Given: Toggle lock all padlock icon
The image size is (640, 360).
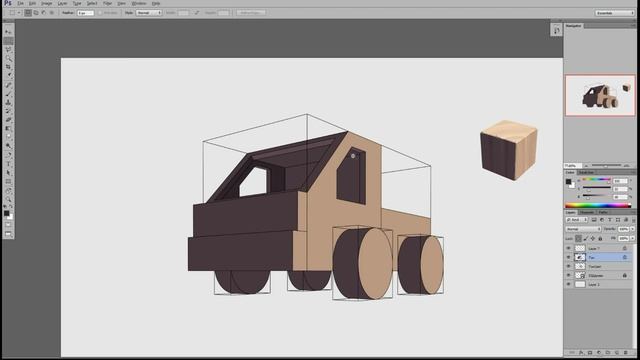Looking at the screenshot, I should click(x=600, y=238).
